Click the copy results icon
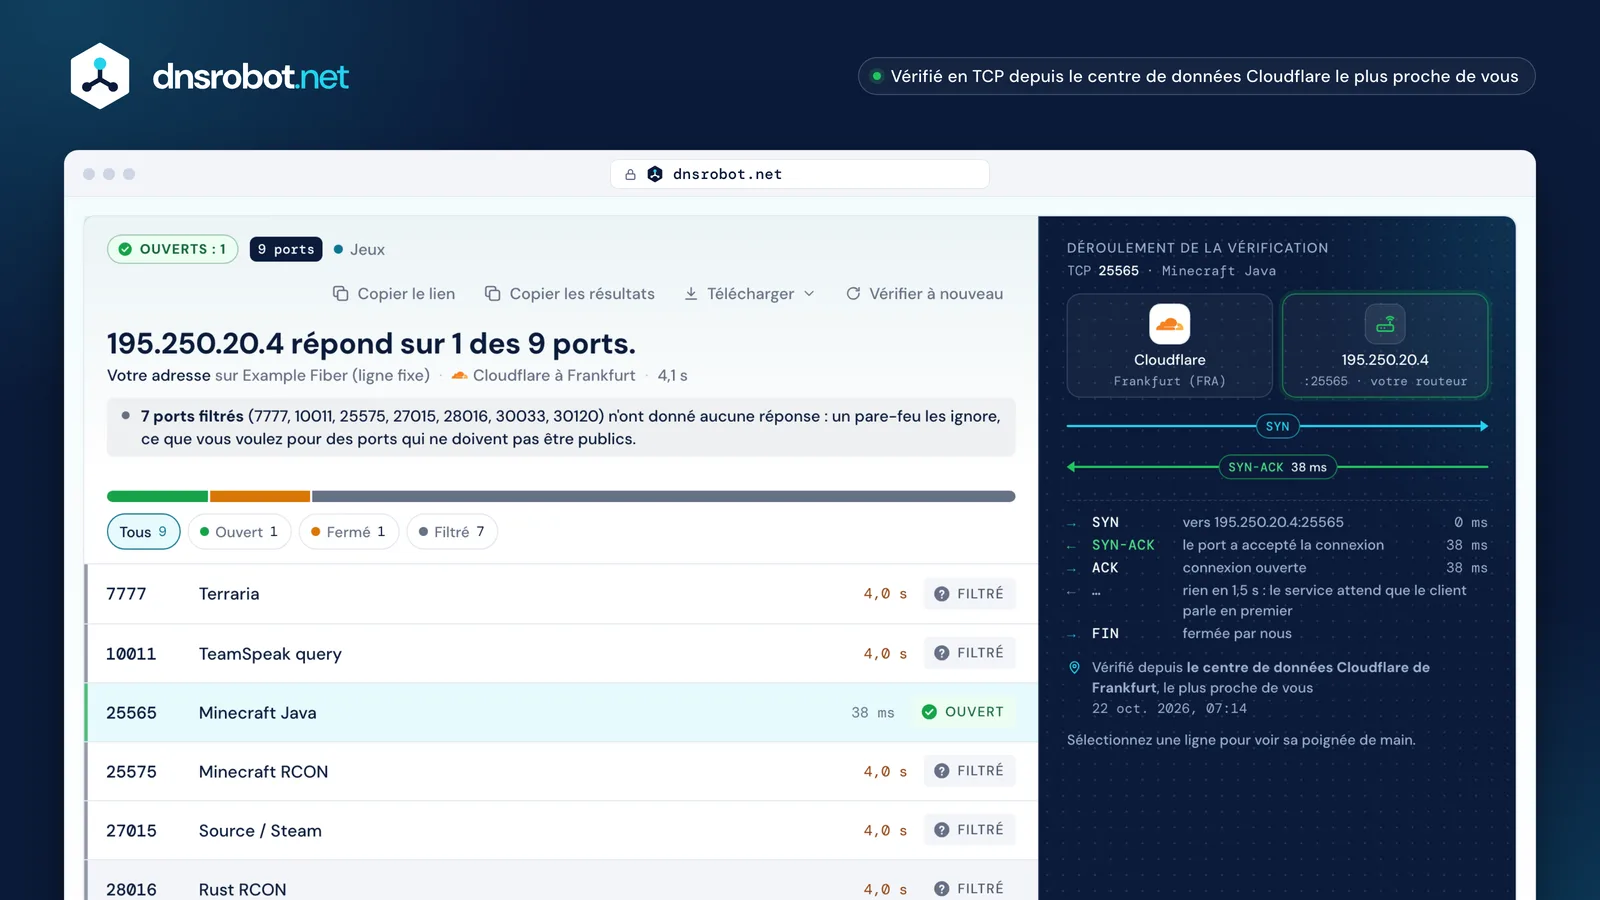The image size is (1600, 900). [492, 293]
